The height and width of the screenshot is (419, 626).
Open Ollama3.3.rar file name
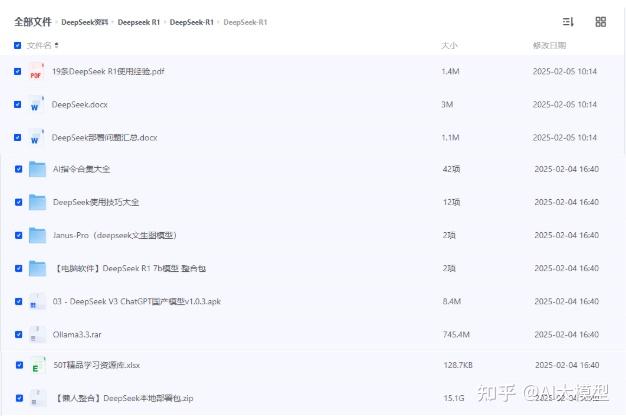tap(77, 334)
